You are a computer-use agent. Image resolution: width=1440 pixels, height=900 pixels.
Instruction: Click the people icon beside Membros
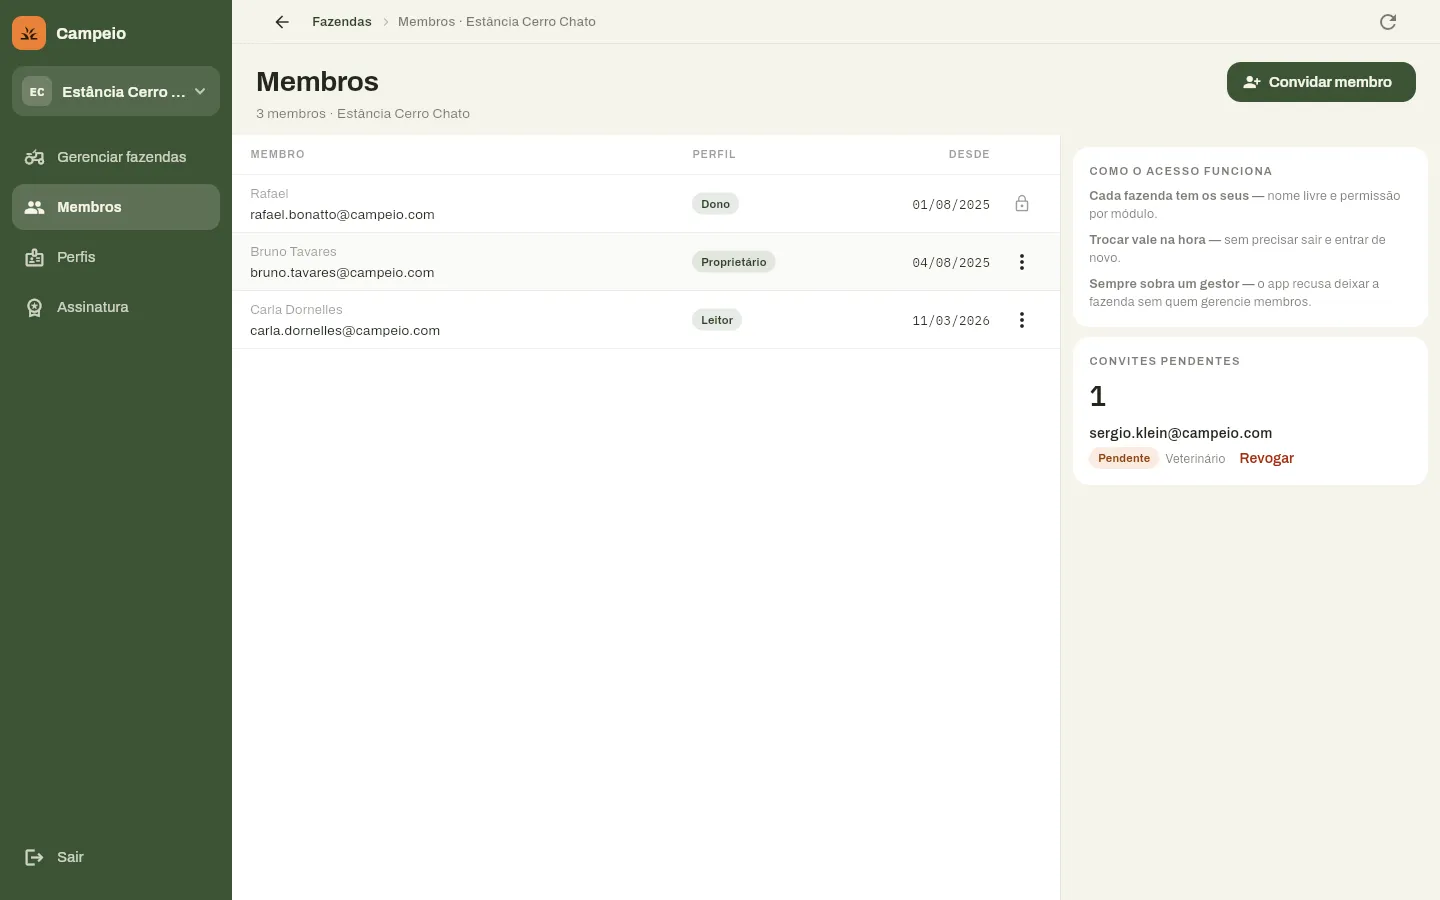click(35, 207)
